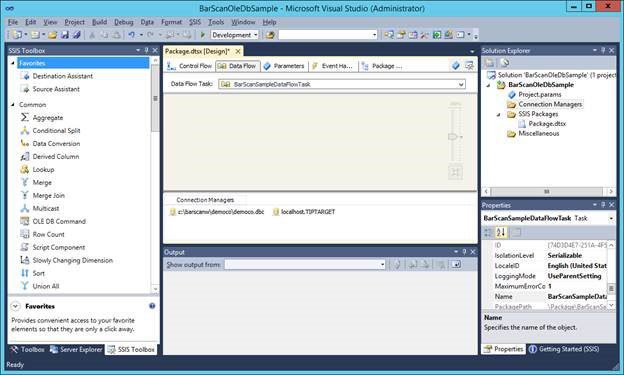Viewport: 624px width, 375px height.
Task: Open the SSIS menu
Action: point(195,22)
